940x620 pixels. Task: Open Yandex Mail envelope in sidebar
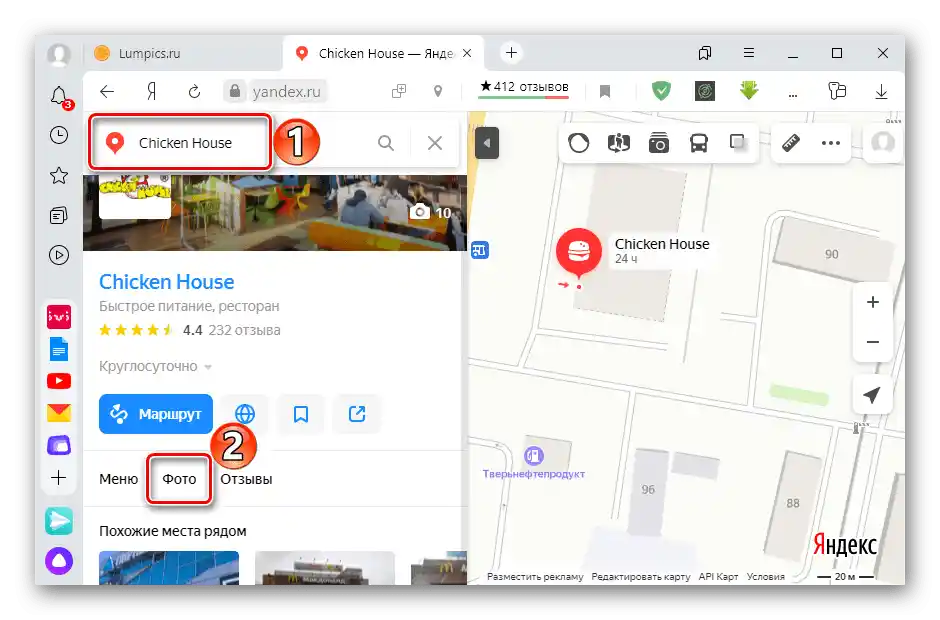(x=59, y=413)
